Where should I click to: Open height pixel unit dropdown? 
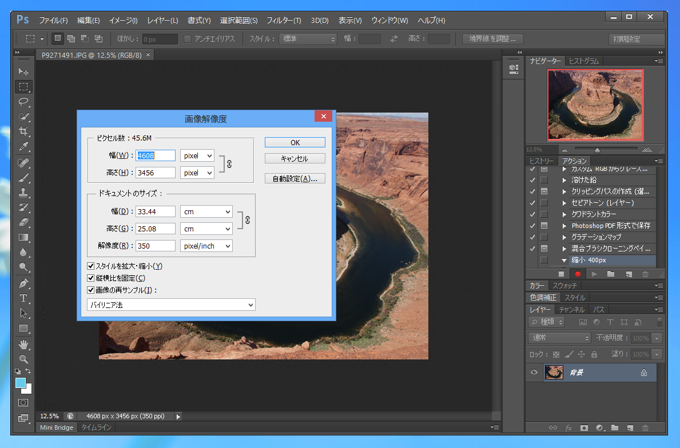coord(197,173)
